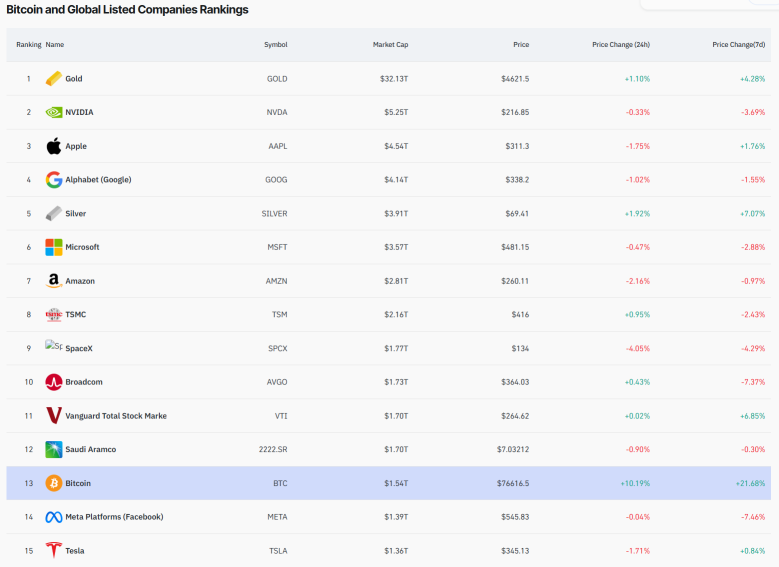Sort by Price Change (24h) header
The image size is (779, 567).
621,45
